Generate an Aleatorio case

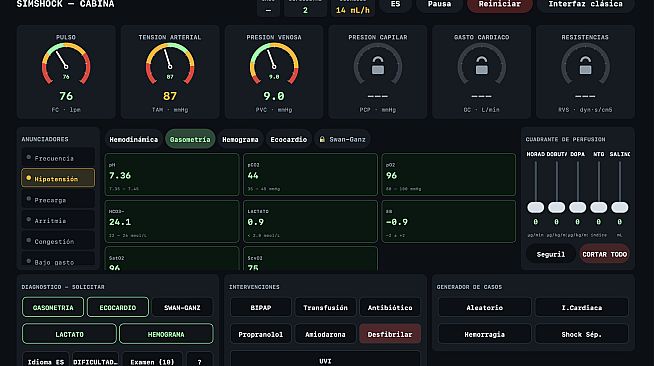485,307
